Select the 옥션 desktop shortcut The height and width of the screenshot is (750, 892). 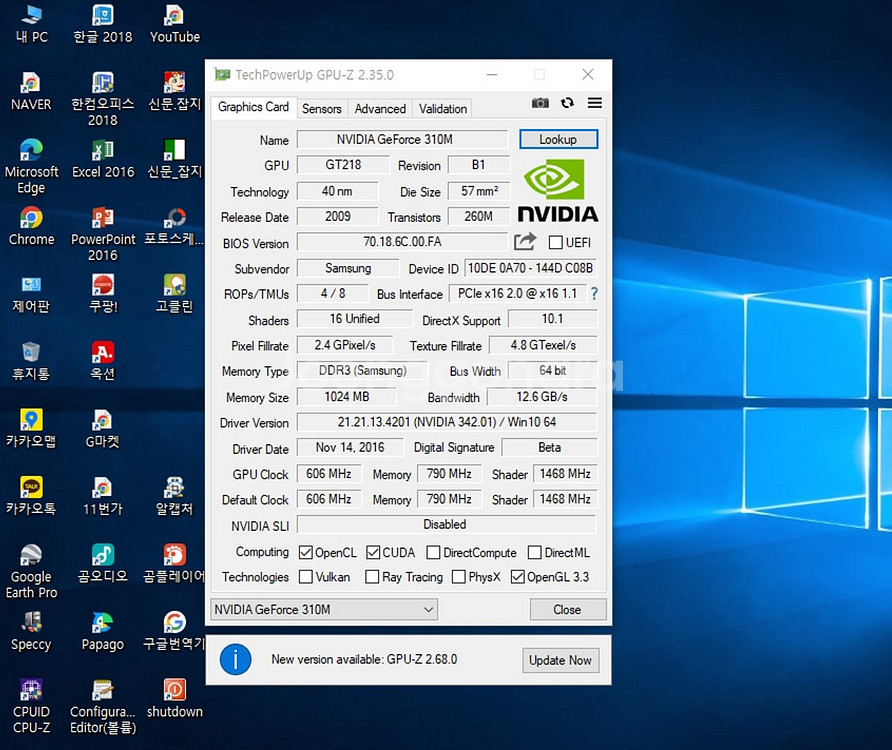pyautogui.click(x=103, y=362)
